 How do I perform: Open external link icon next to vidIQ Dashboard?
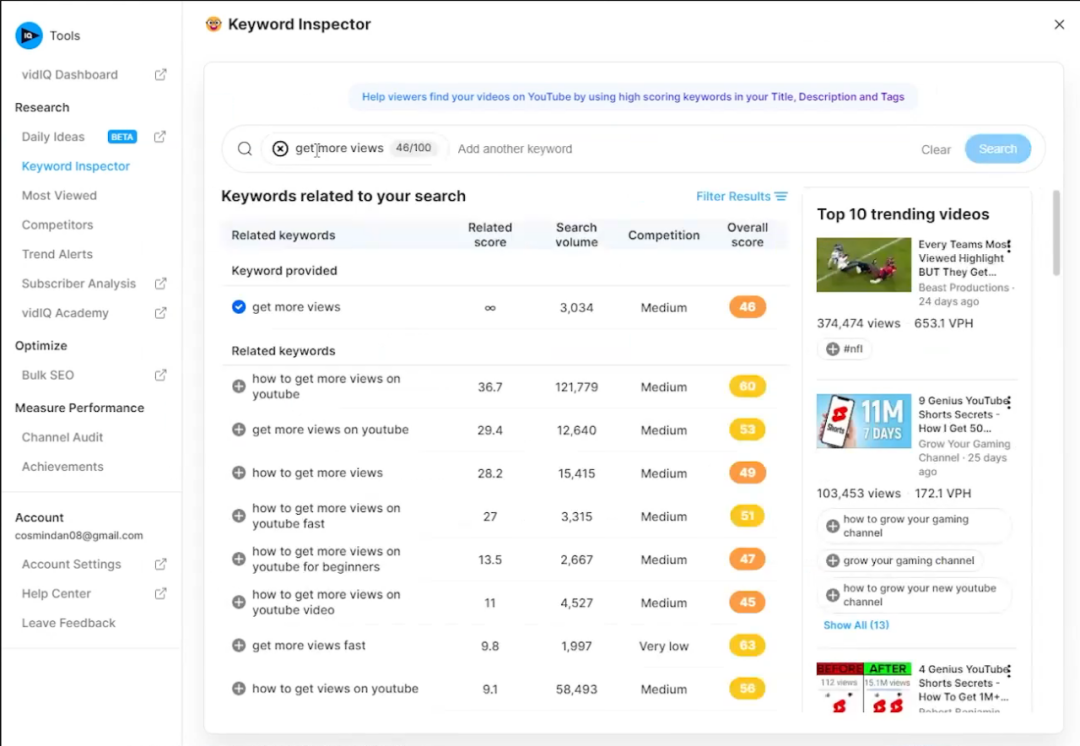[x=160, y=75]
